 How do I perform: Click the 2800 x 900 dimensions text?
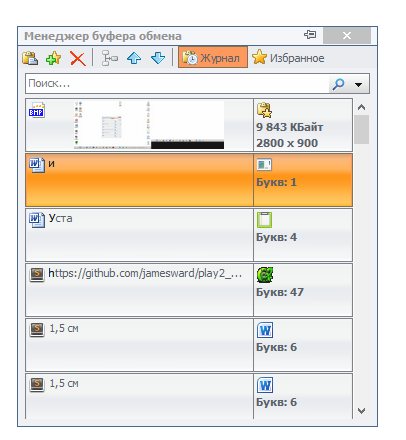287,143
